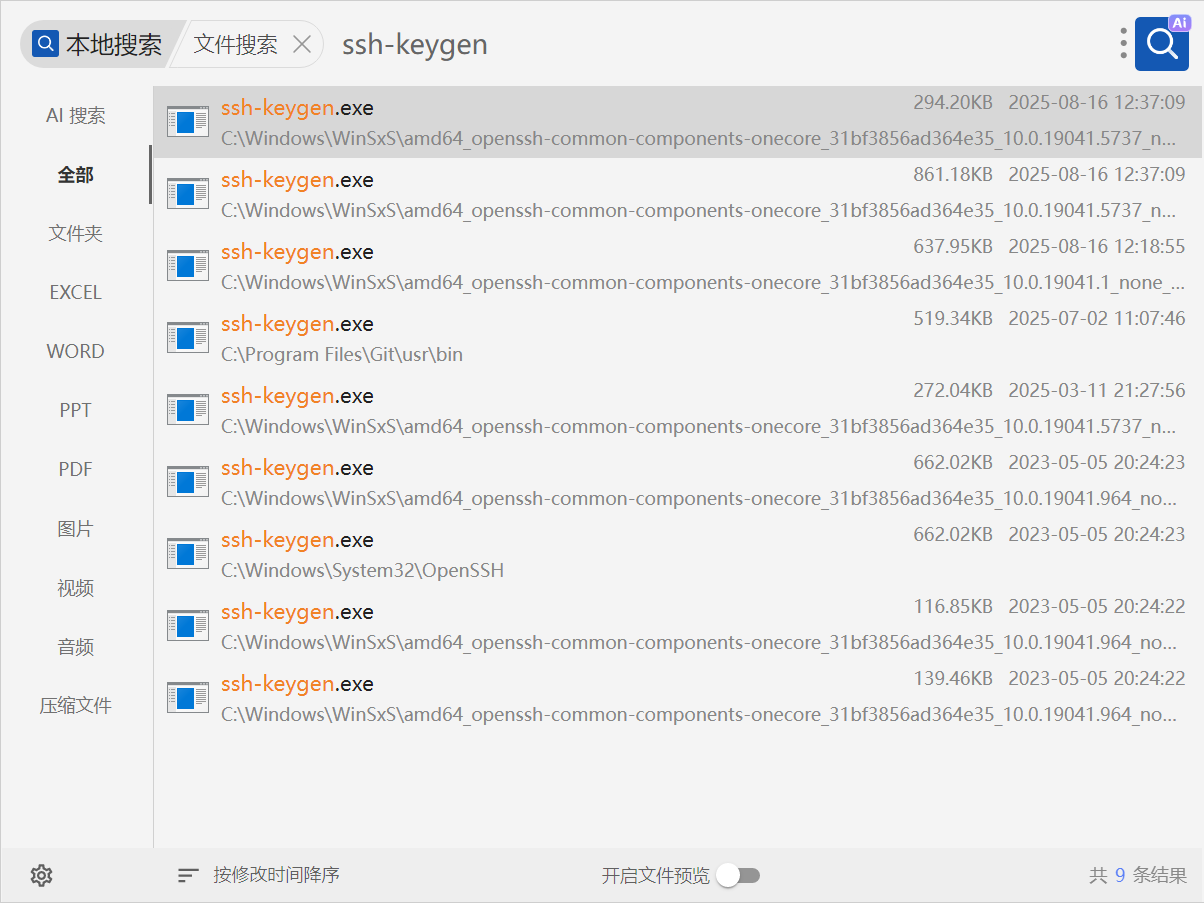The image size is (1204, 903).
Task: Open the 按修改时间降序 sort dropdown
Action: click(276, 876)
